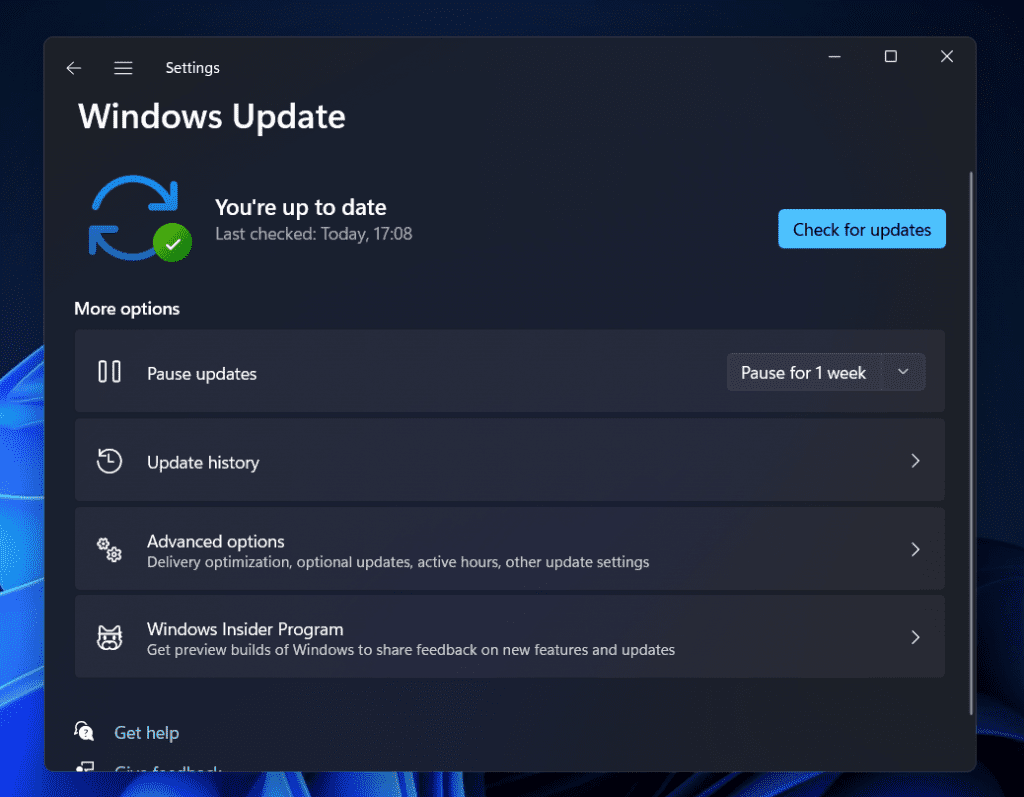Click the Pause updates row
Viewport: 1024px width, 797px height.
point(400,372)
